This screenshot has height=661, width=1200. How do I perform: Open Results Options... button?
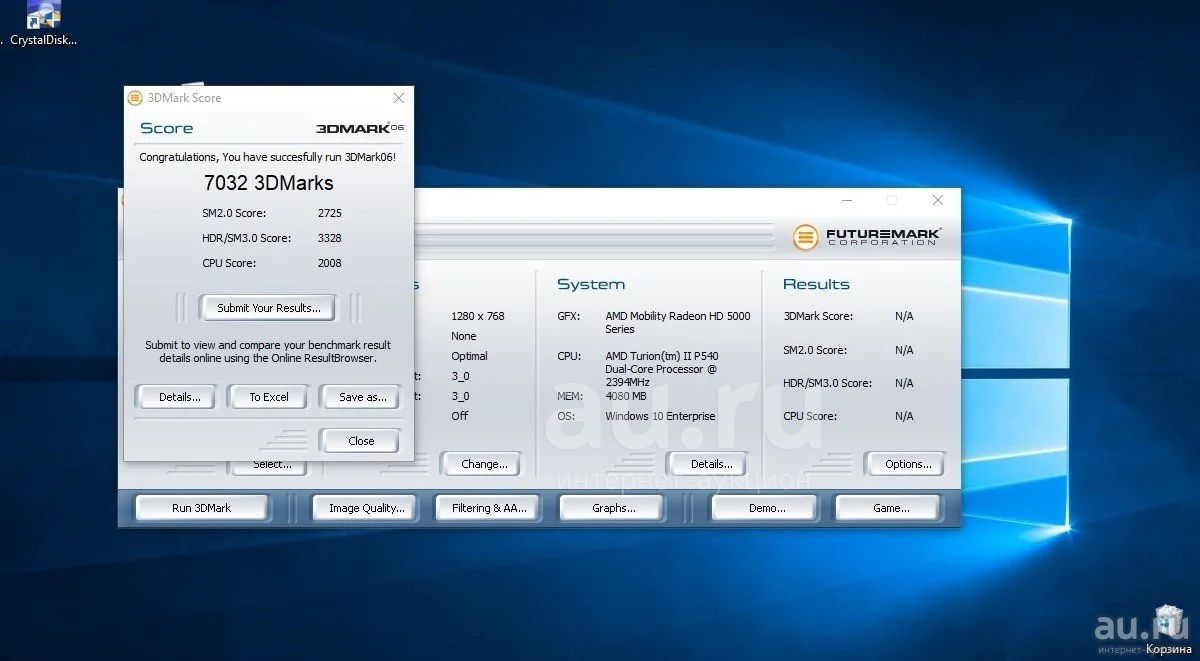click(x=908, y=464)
